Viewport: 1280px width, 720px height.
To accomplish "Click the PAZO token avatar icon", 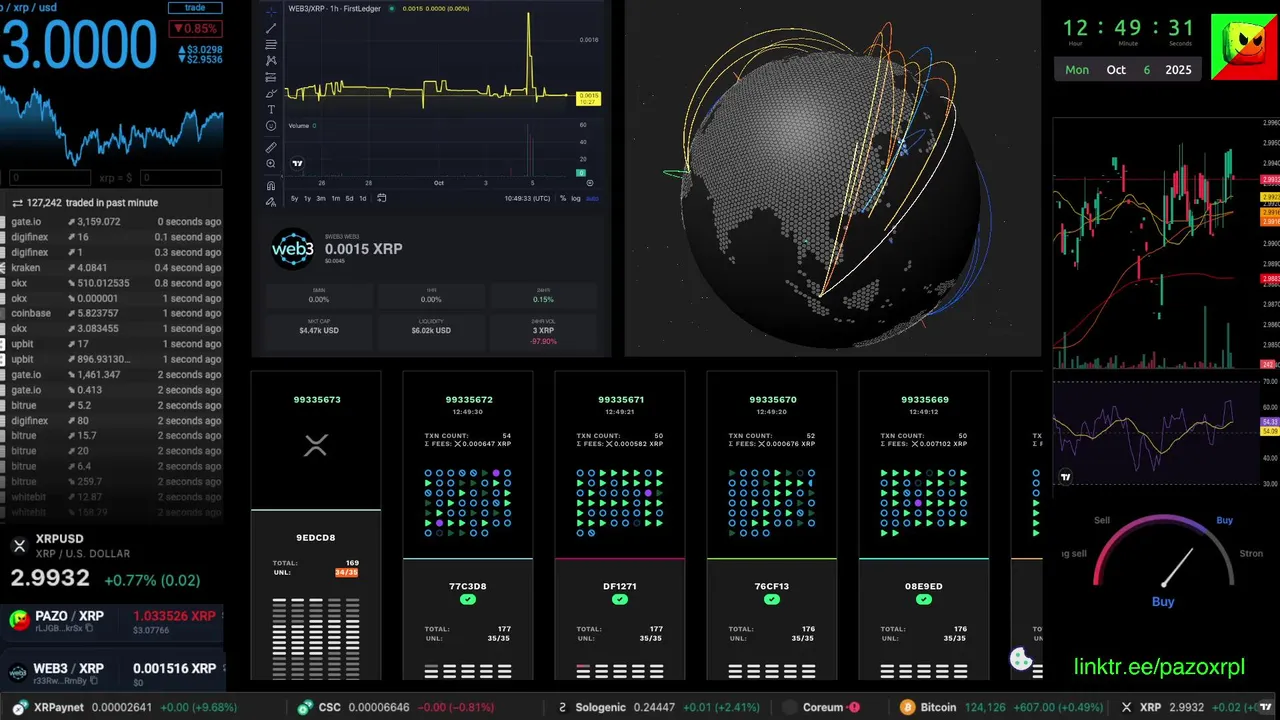I will click(x=18, y=621).
